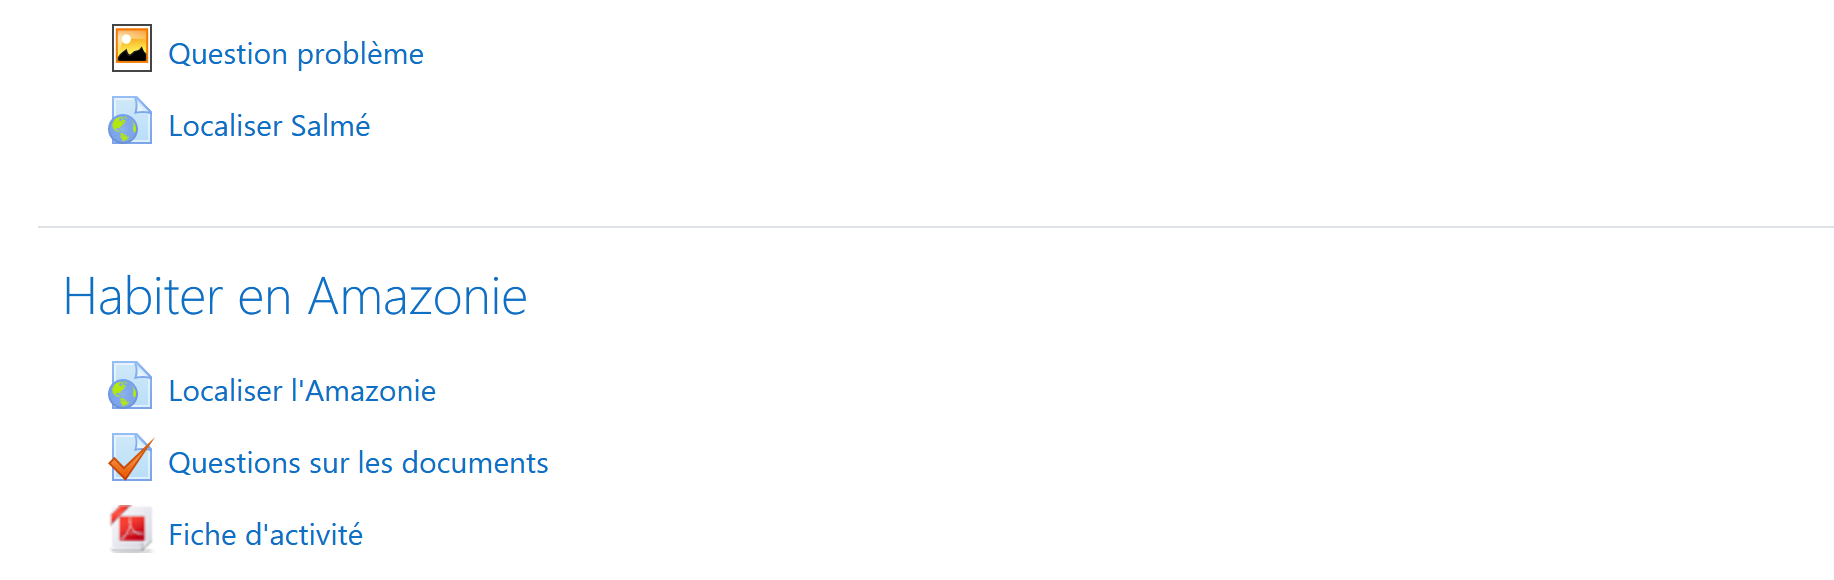Open the Question problème link

(x=296, y=54)
